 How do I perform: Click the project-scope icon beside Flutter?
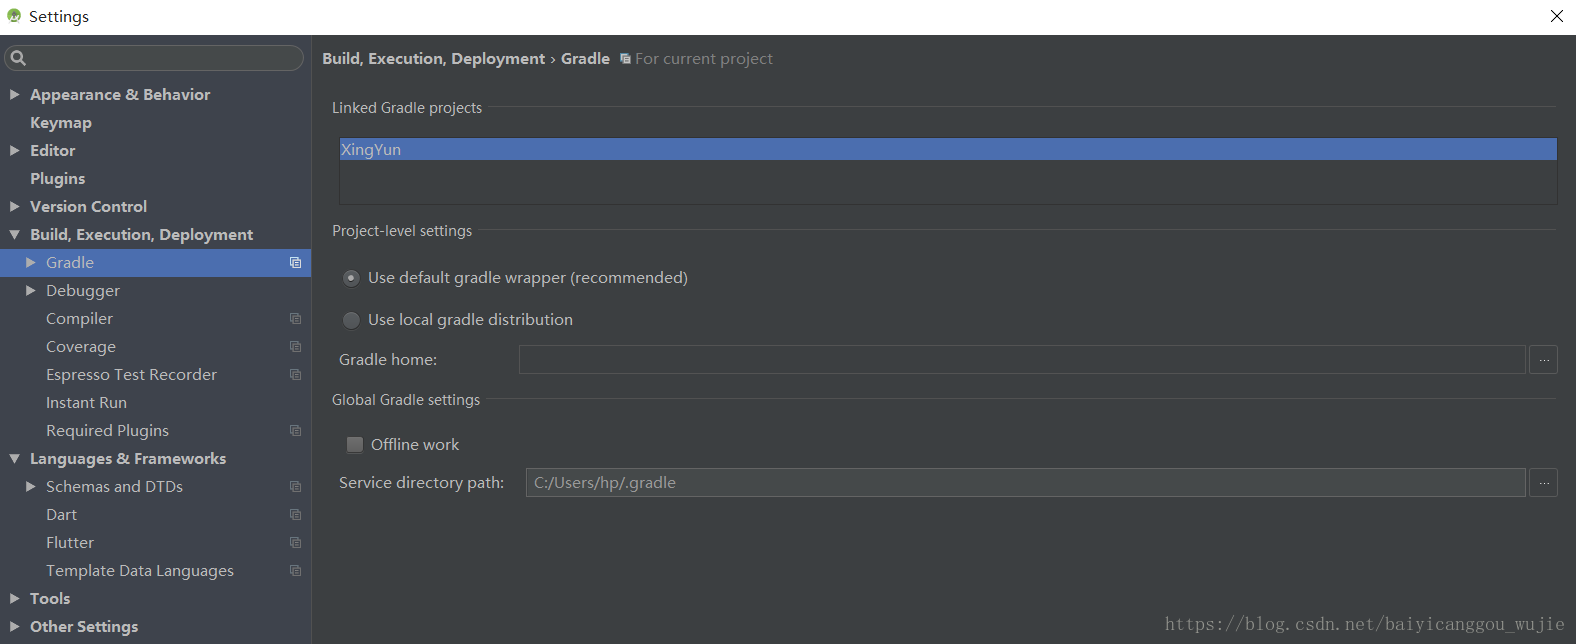(295, 543)
